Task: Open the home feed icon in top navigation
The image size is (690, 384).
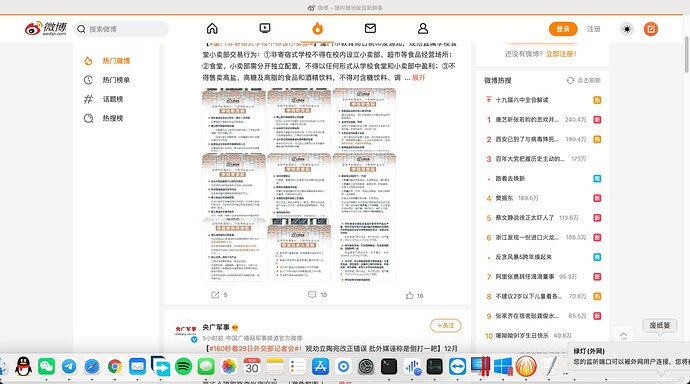Action: [x=212, y=29]
